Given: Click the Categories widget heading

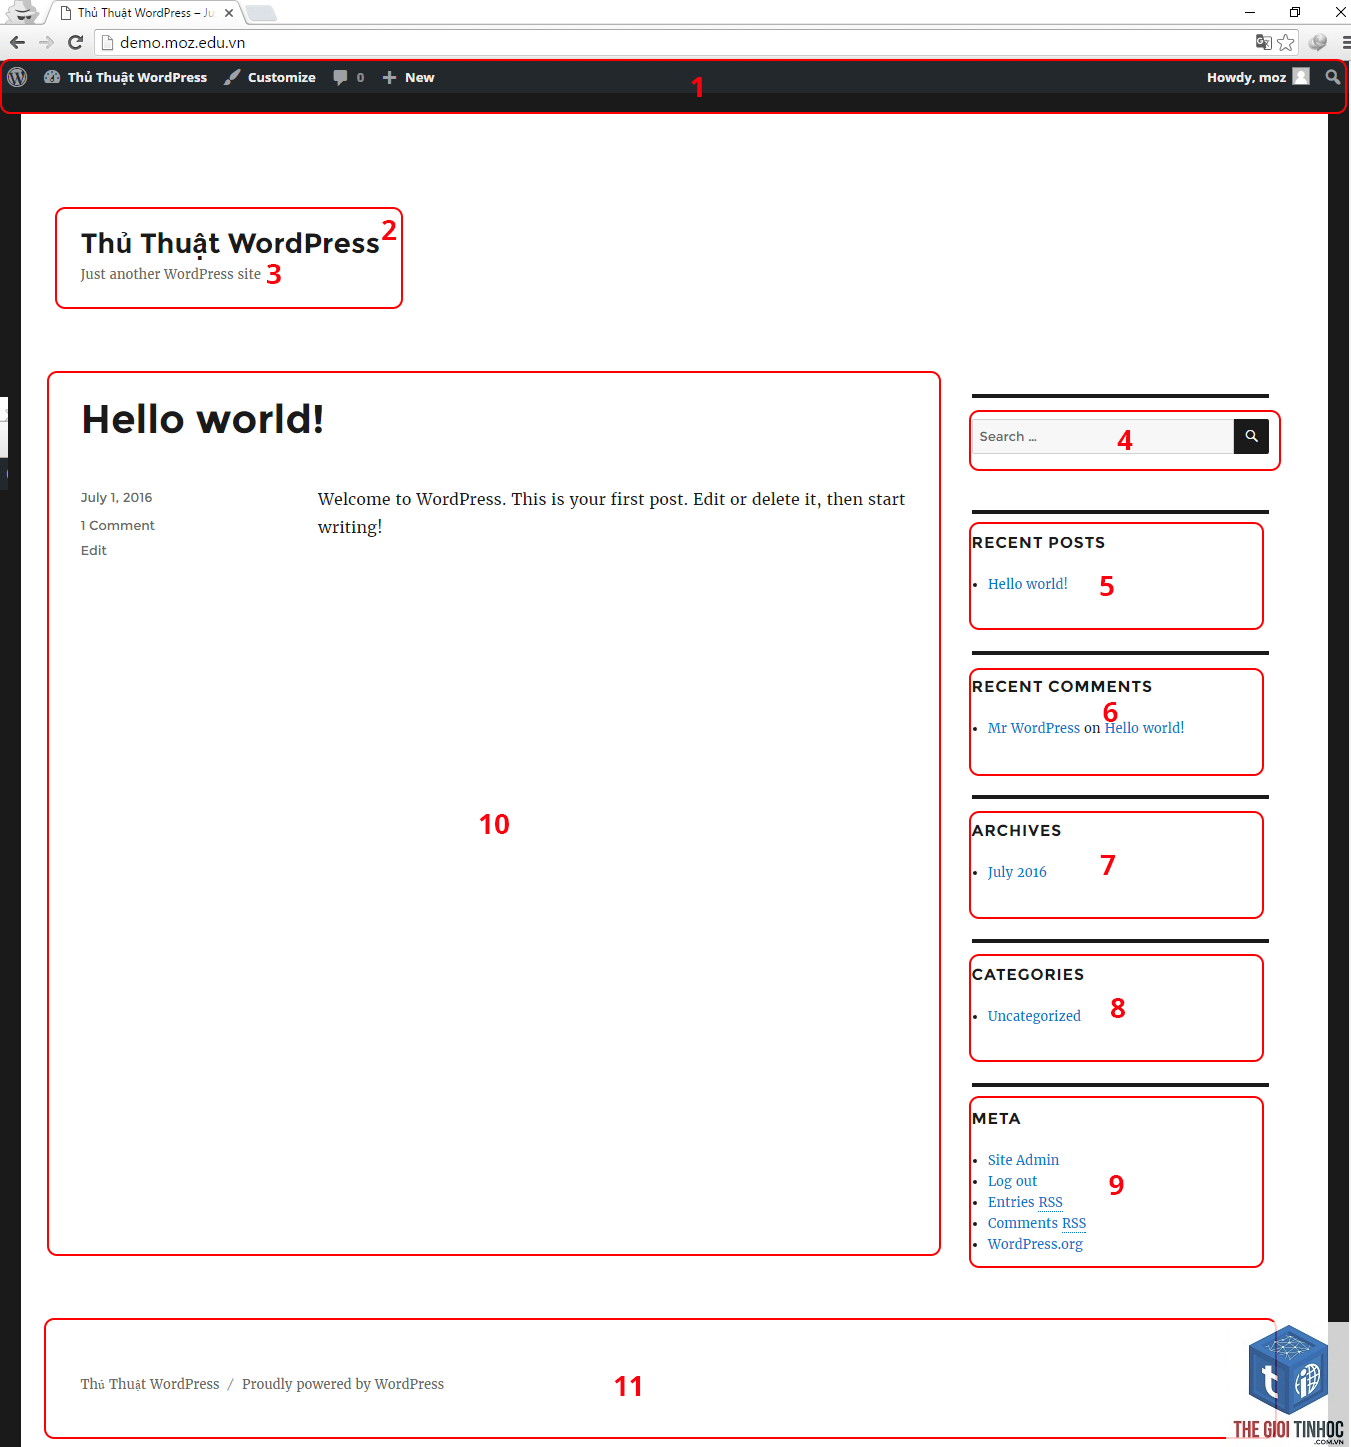Looking at the screenshot, I should (x=1028, y=974).
